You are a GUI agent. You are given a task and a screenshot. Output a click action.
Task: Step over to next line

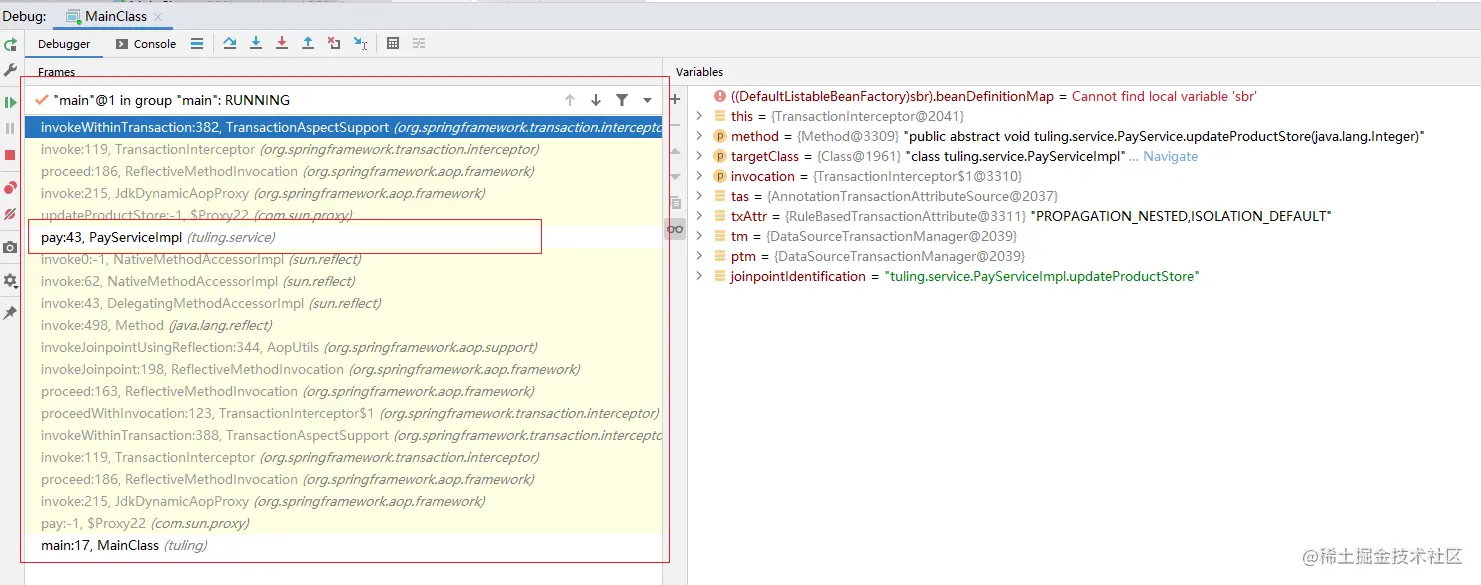(230, 43)
